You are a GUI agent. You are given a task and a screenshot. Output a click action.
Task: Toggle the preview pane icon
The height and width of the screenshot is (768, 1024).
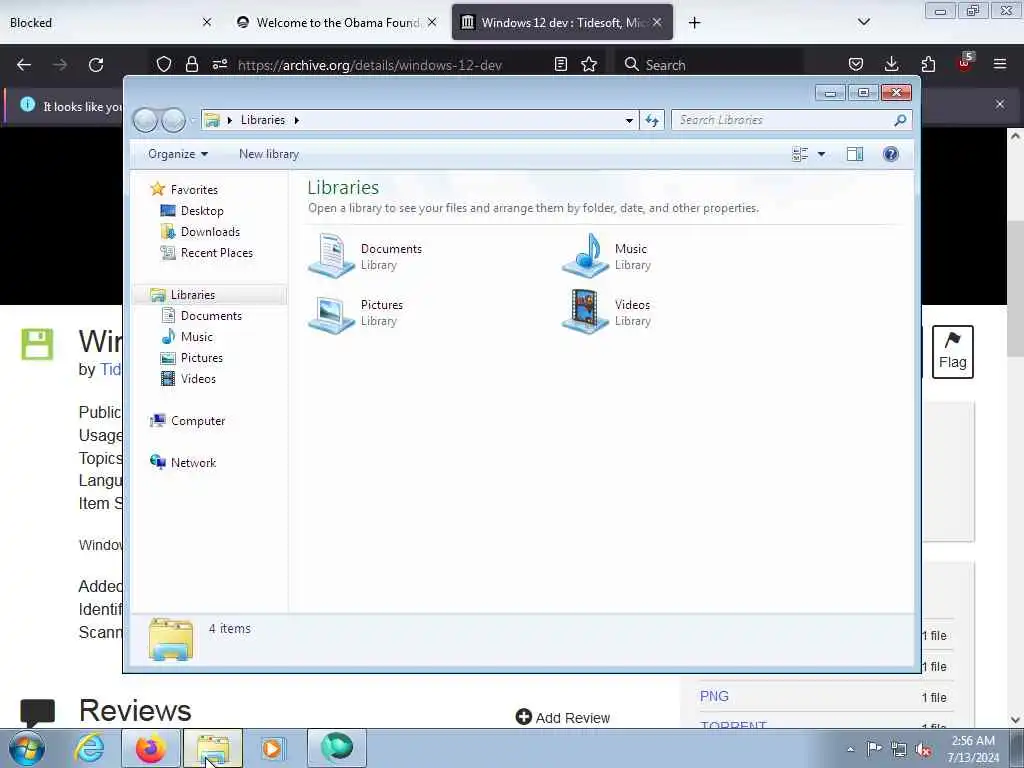point(854,154)
